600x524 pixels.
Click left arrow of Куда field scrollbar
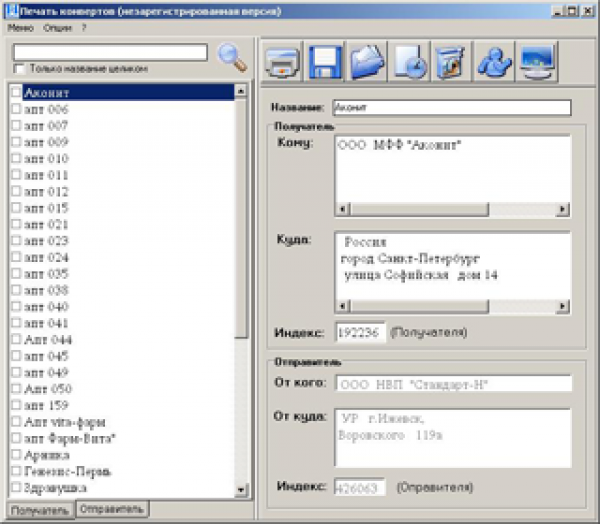[343, 306]
